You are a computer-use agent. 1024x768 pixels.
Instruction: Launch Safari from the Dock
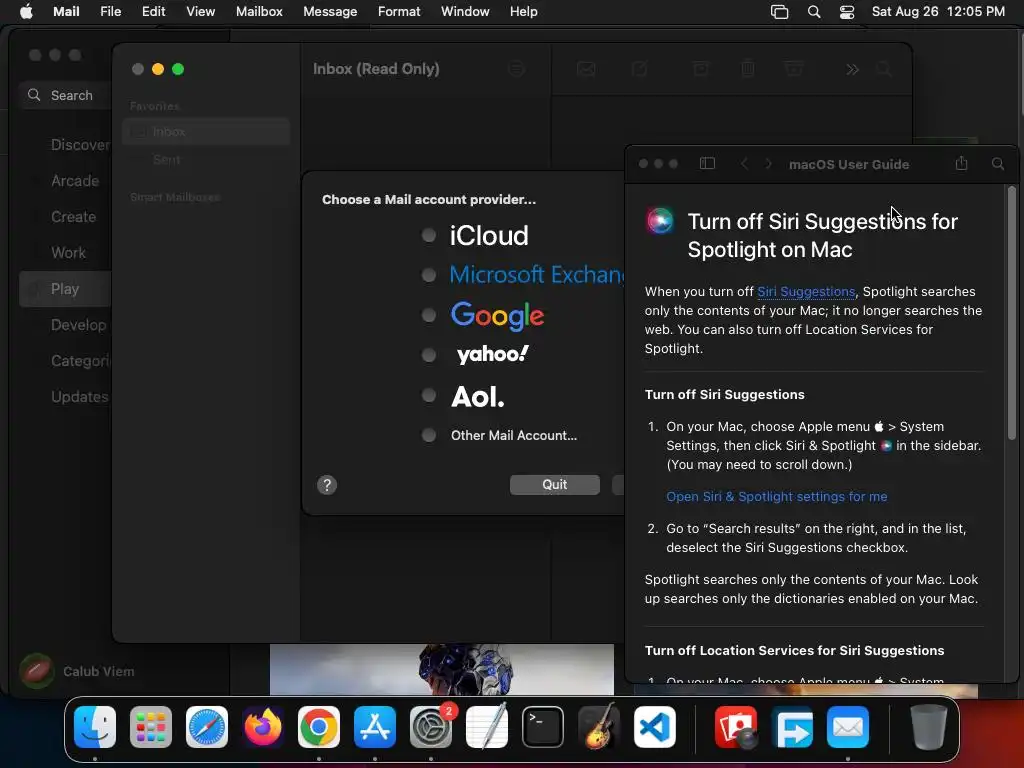tap(206, 727)
